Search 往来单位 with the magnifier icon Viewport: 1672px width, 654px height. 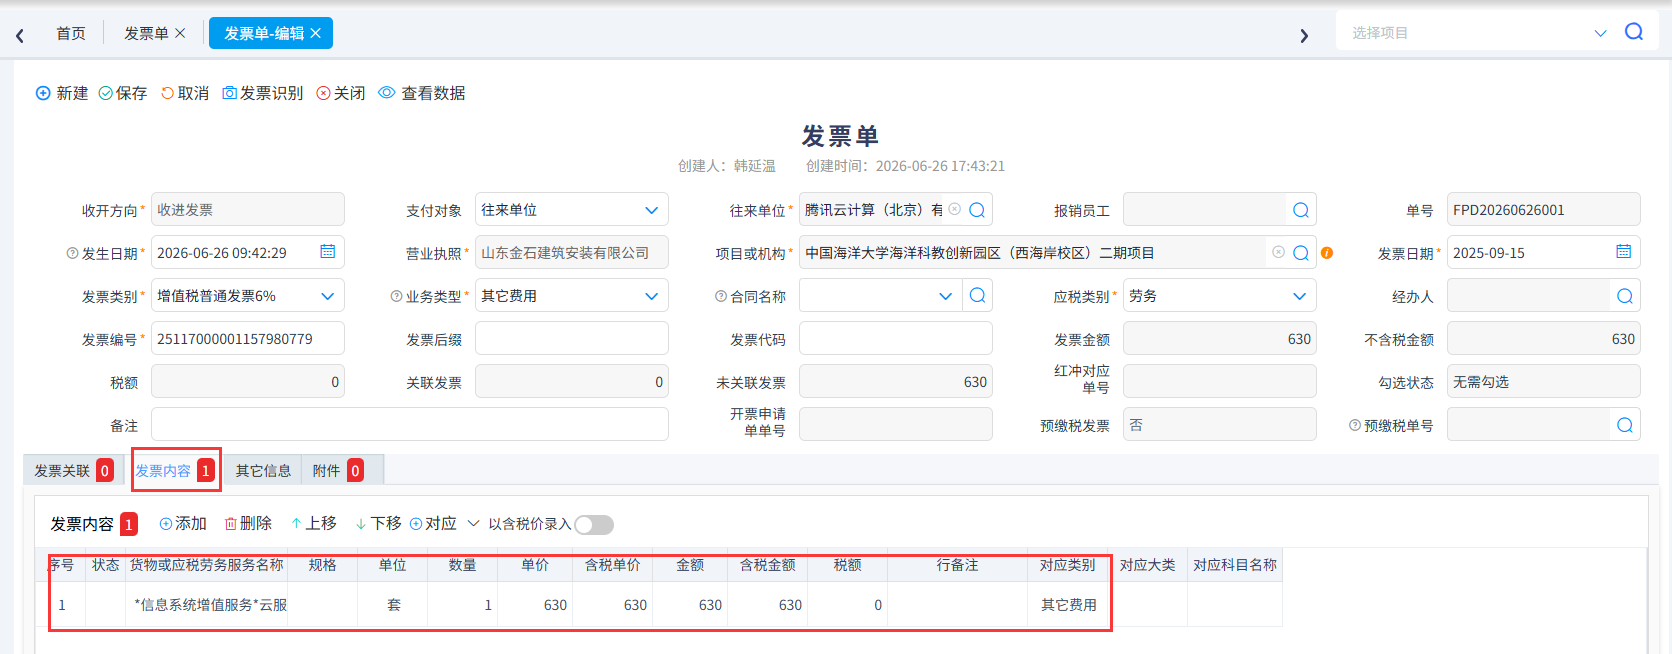977,210
